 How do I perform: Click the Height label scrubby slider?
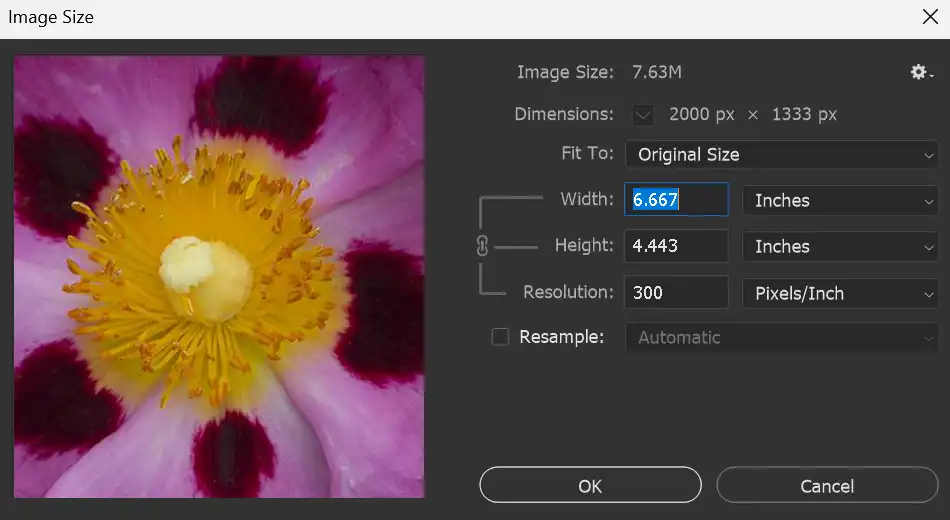tap(583, 245)
